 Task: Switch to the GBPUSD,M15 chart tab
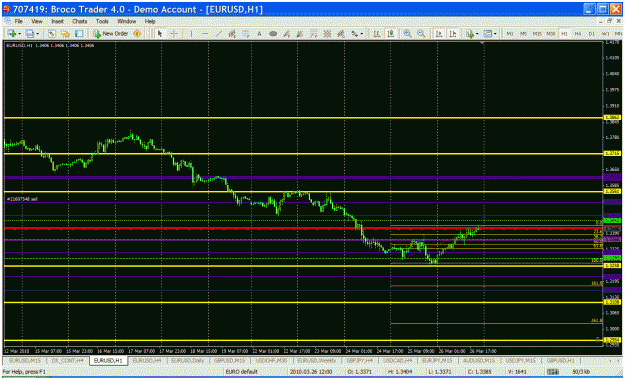229,360
